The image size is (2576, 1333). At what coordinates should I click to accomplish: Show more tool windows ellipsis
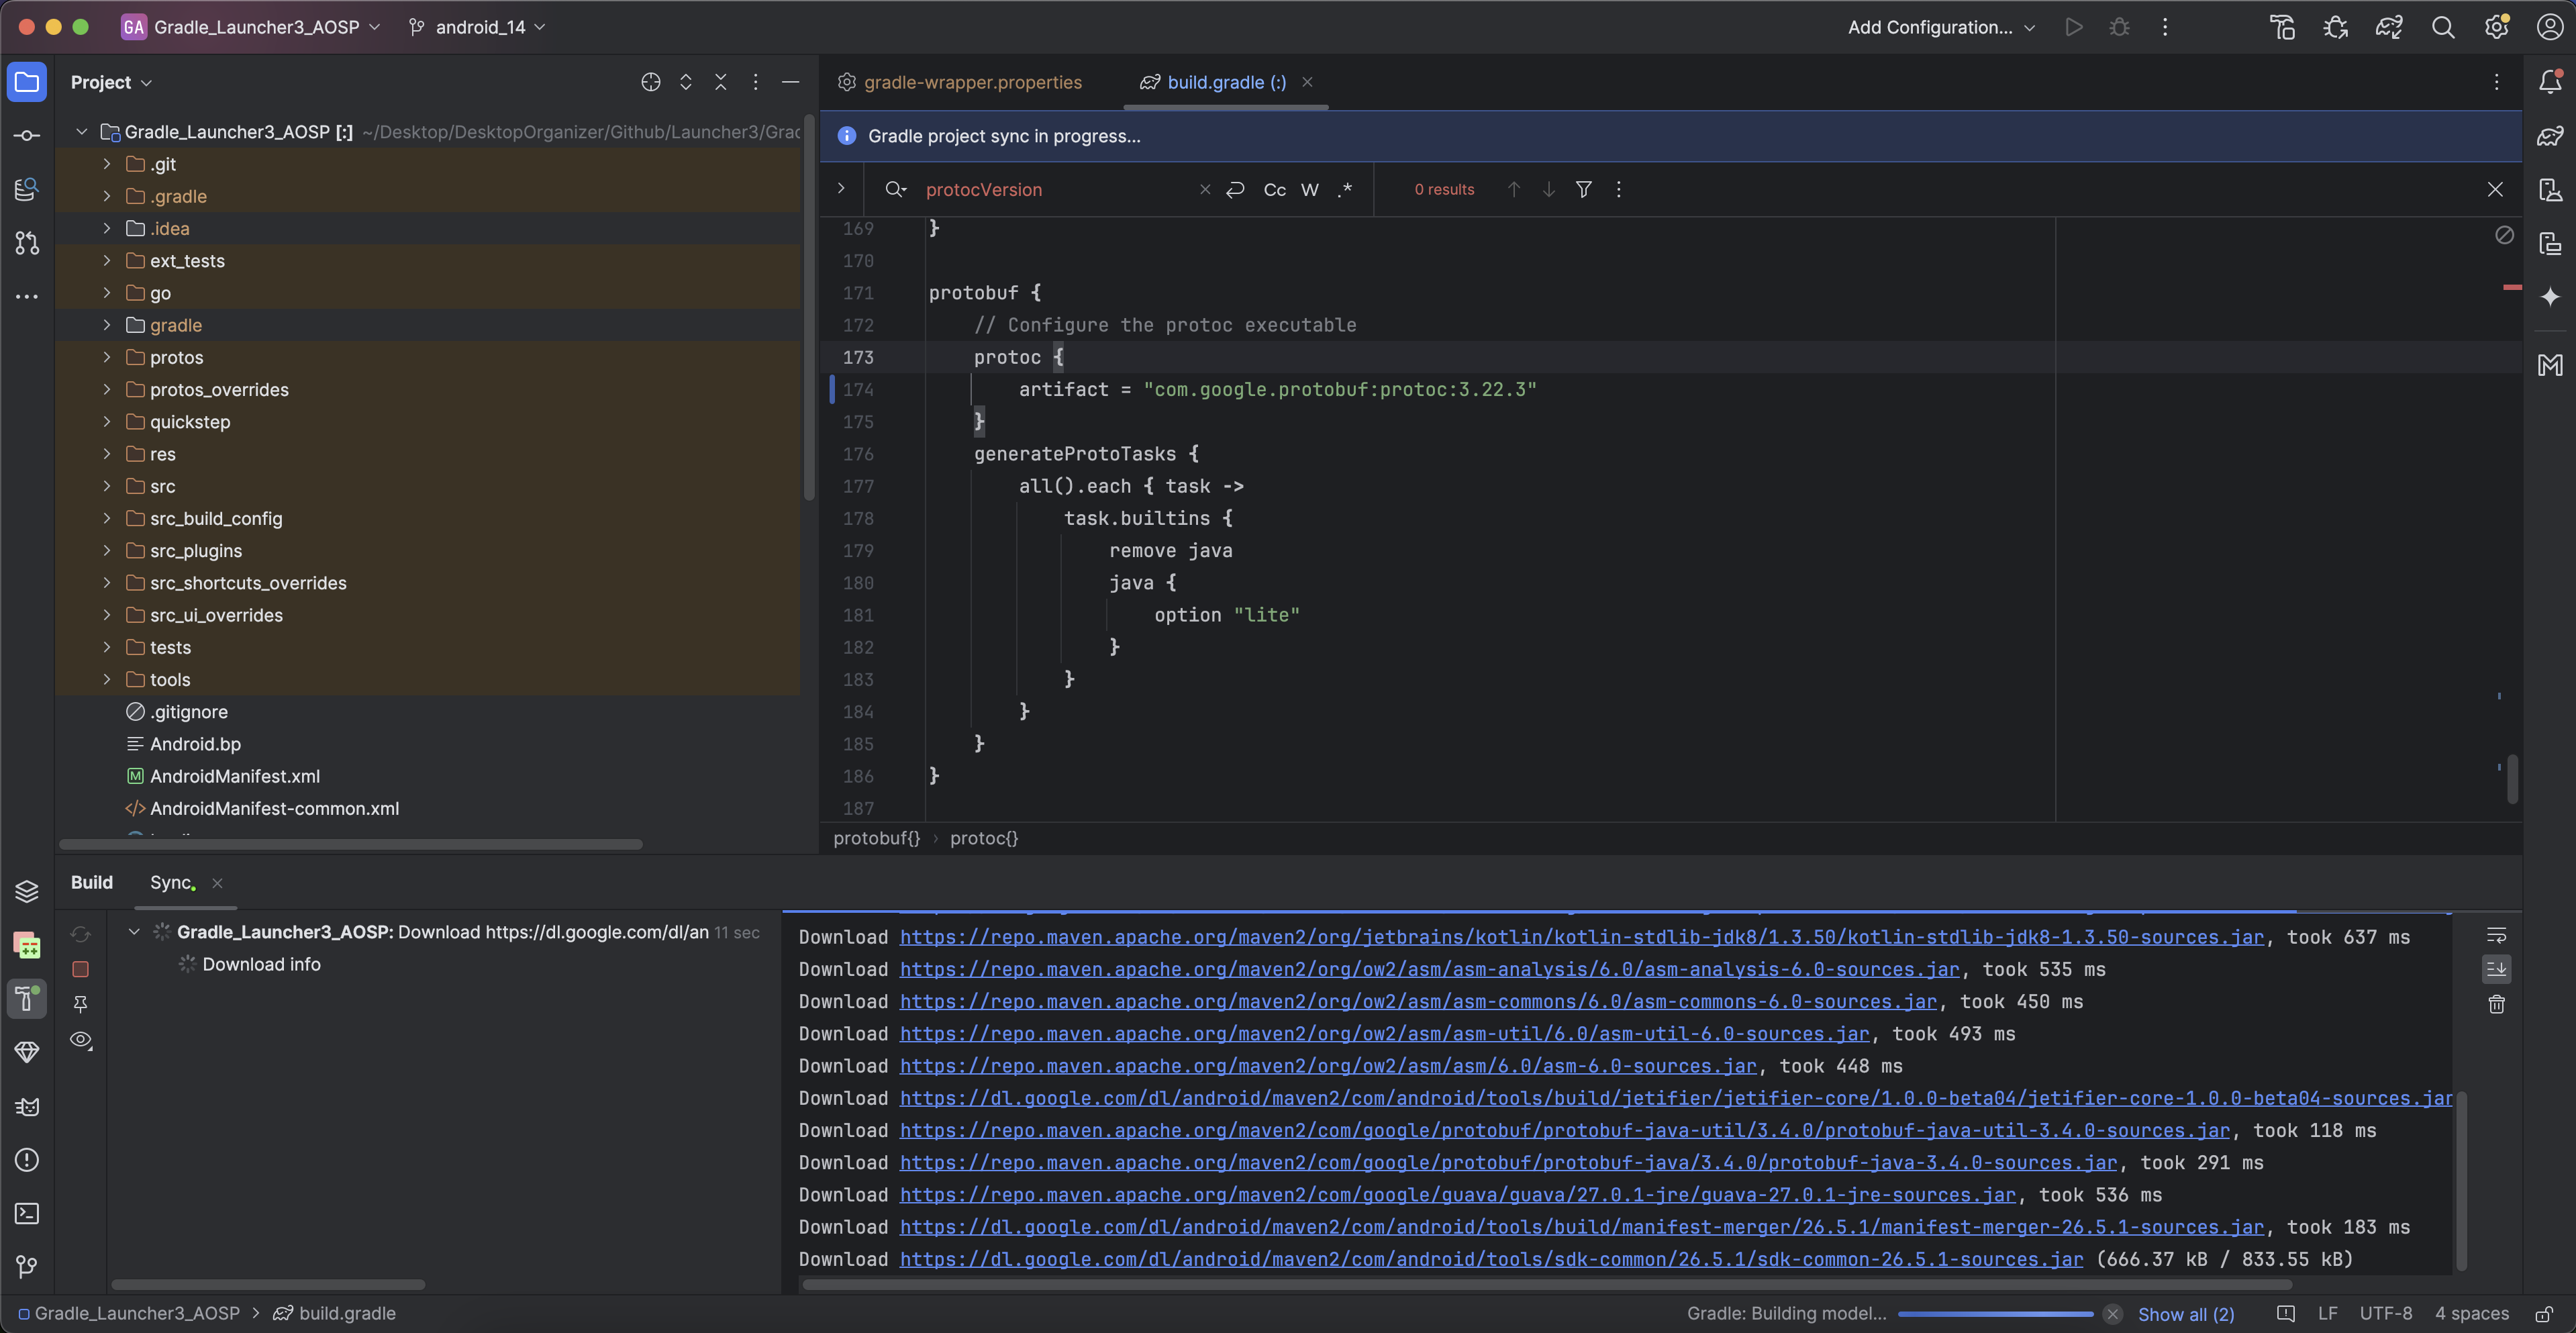(27, 296)
